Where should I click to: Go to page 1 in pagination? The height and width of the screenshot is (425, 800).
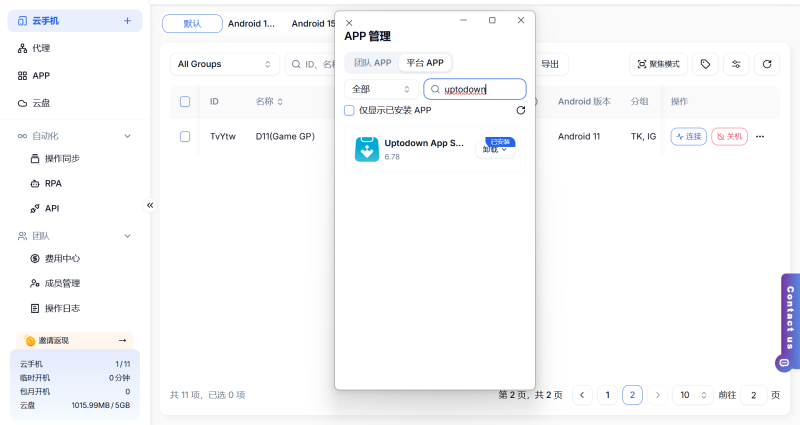coord(607,395)
